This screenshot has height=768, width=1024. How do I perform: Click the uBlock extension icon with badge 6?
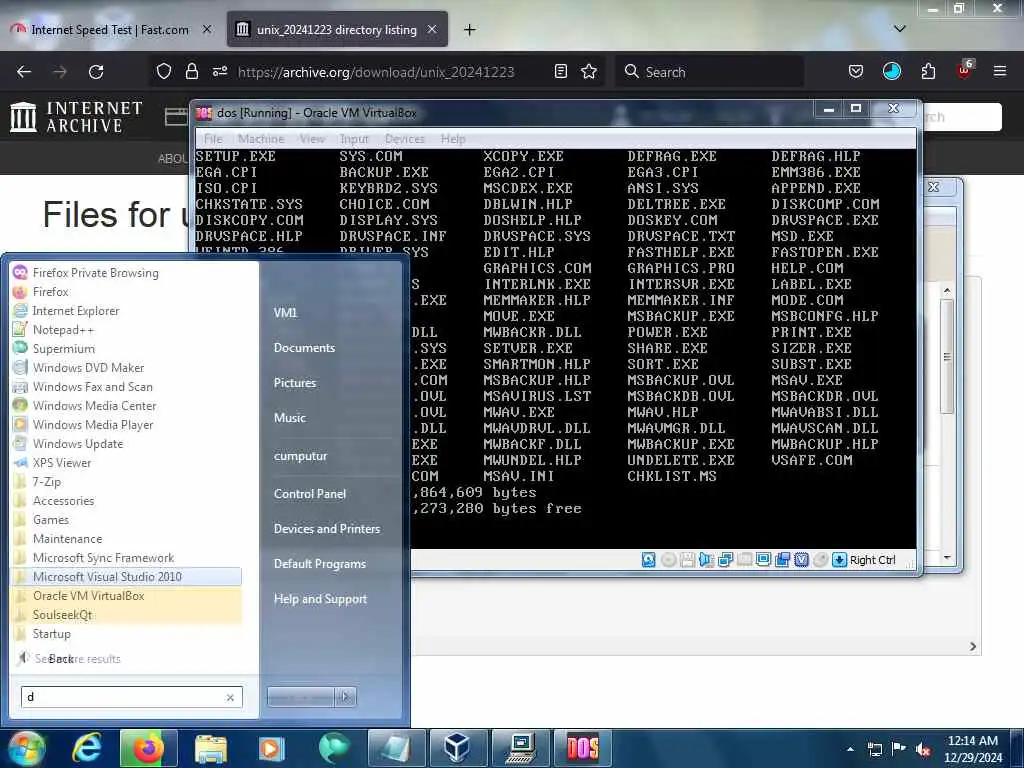(964, 70)
